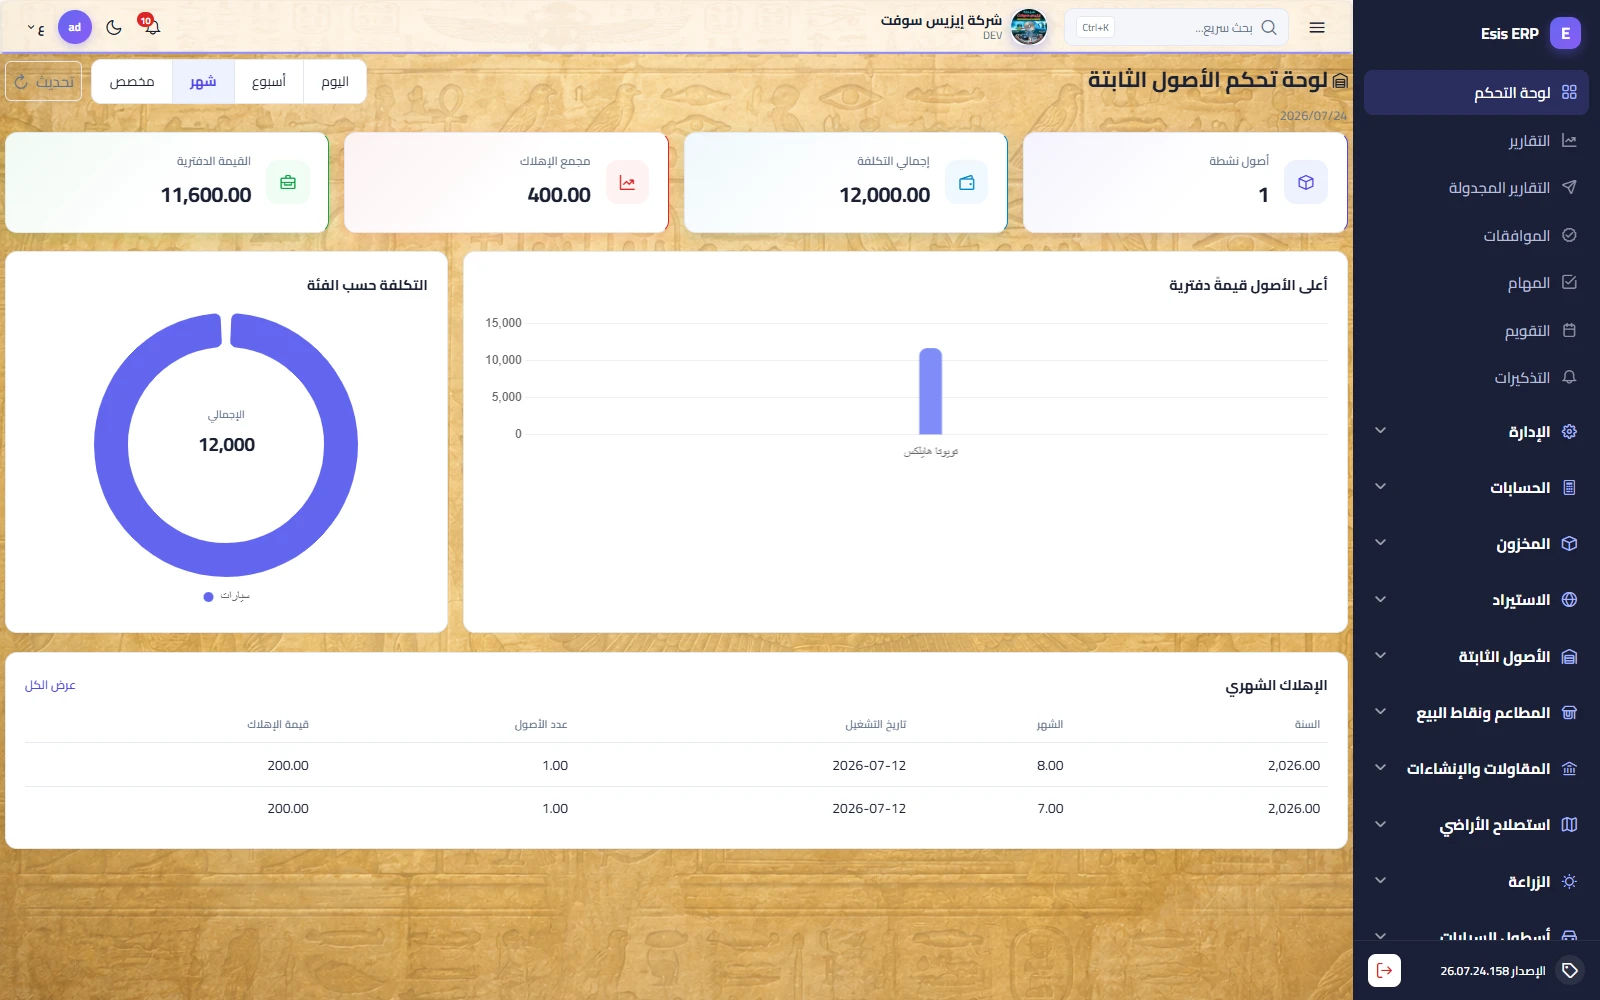Click the calendar icon in sidebar
The image size is (1600, 1000).
coord(1569,330)
